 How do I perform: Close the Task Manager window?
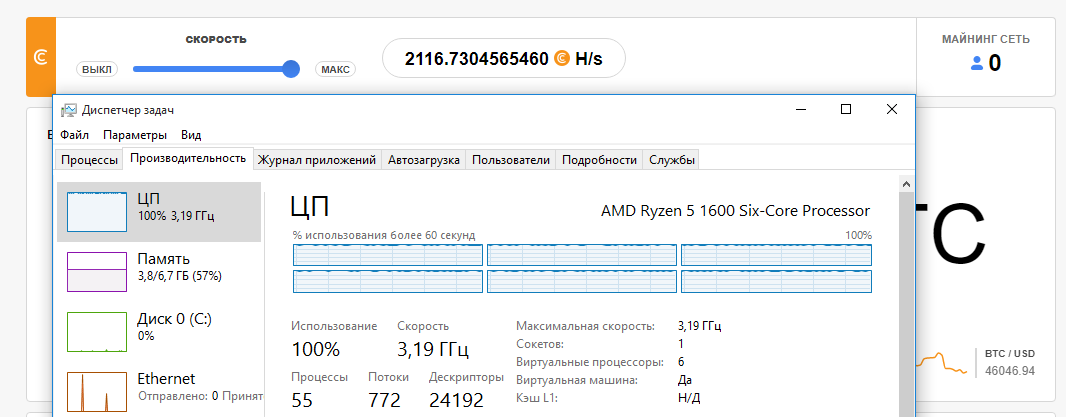click(891, 110)
